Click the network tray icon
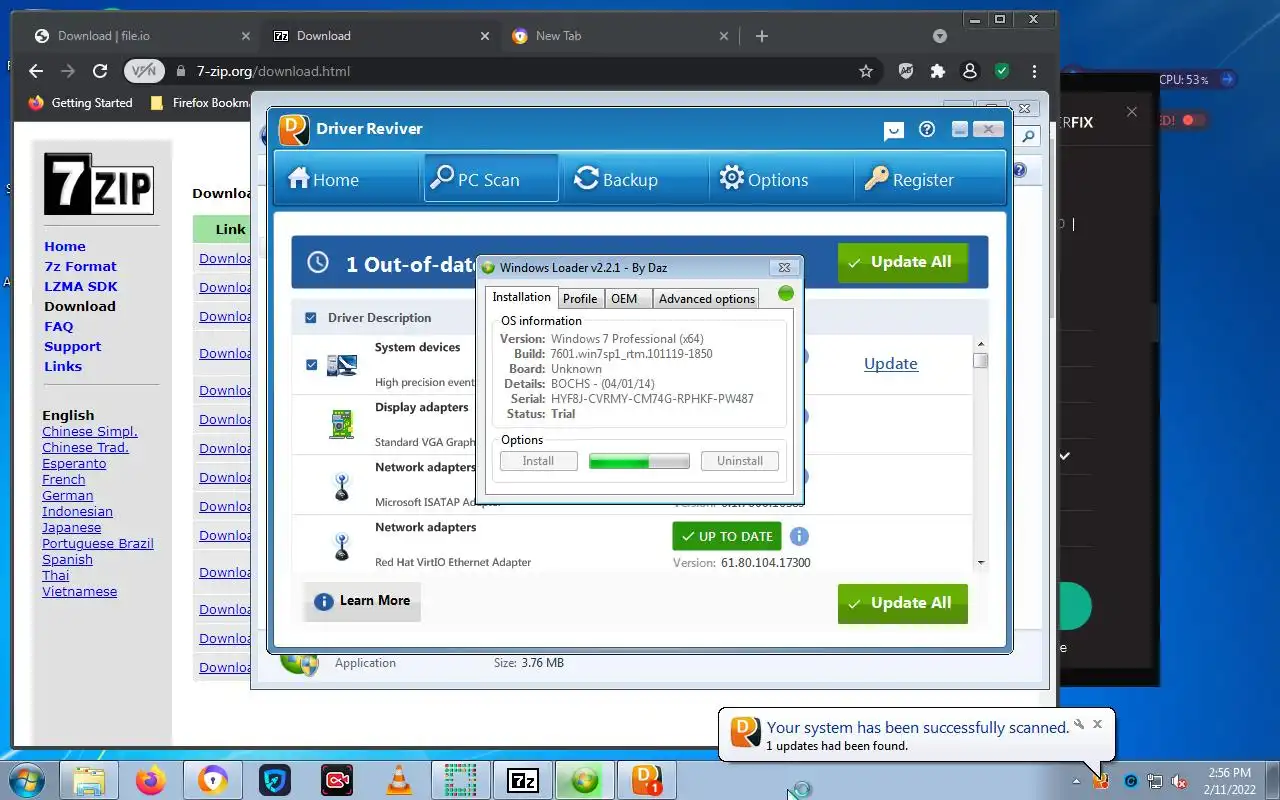The width and height of the screenshot is (1280, 800). [1155, 781]
